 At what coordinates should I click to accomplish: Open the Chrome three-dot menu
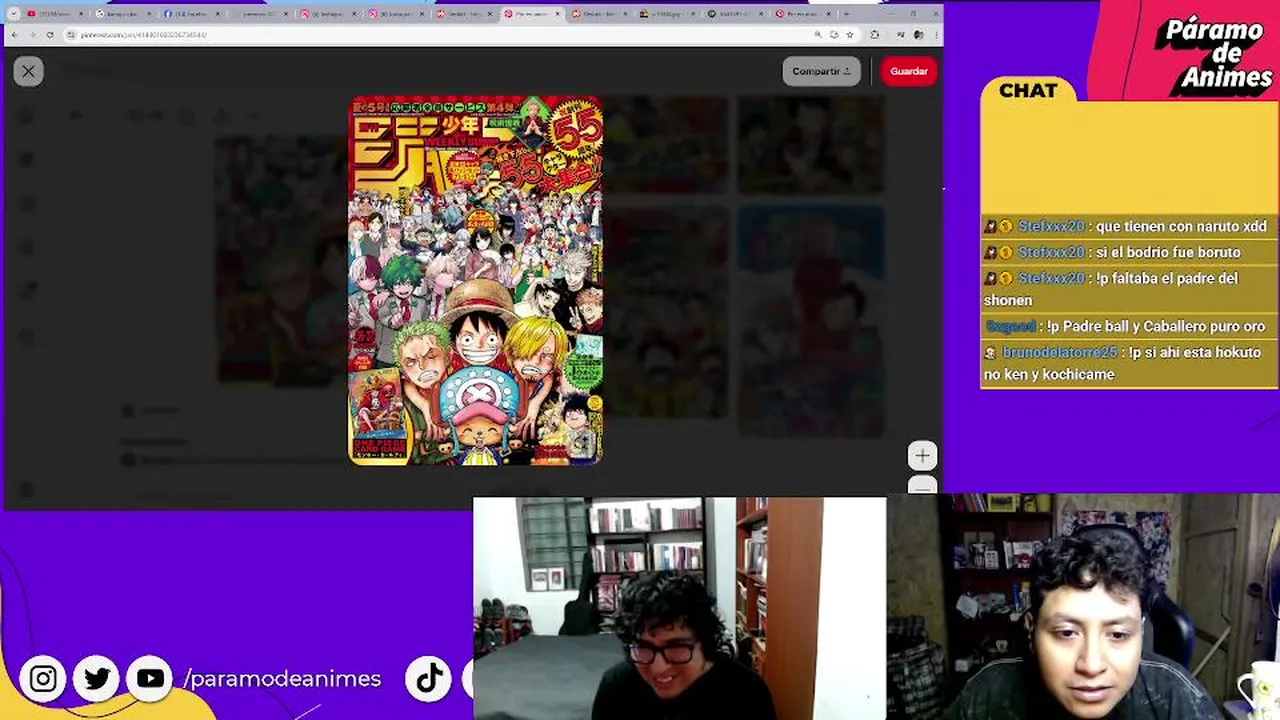pos(935,34)
